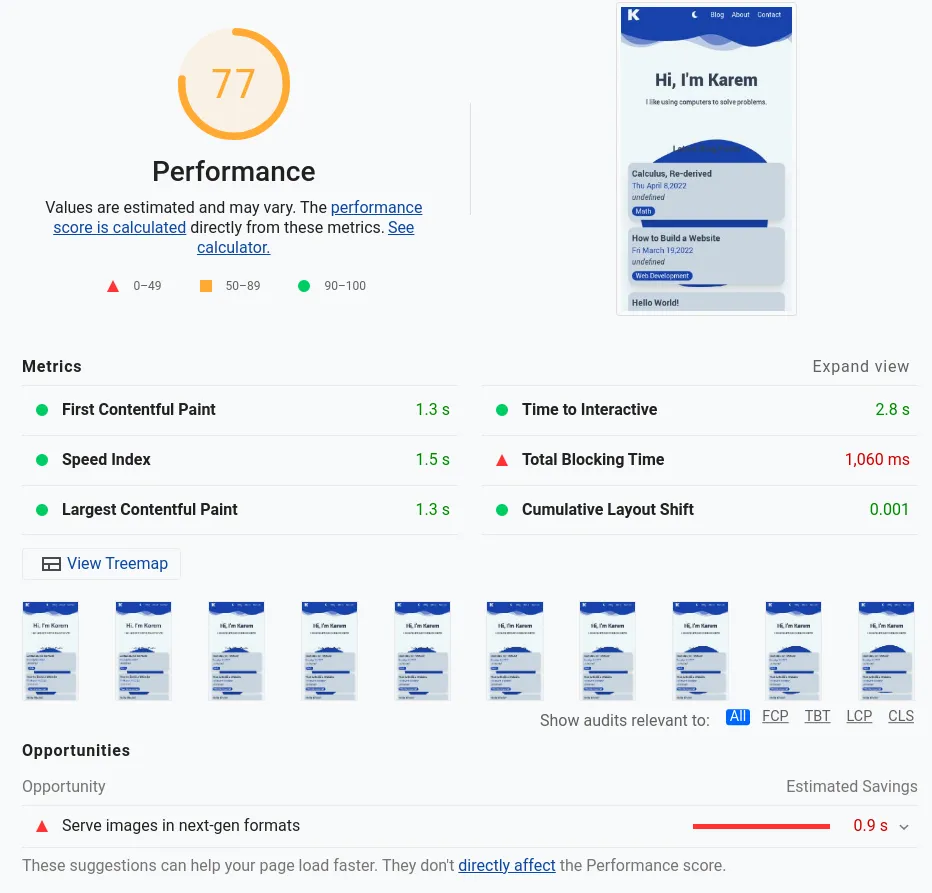932x893 pixels.
Task: Open the directly affect link
Action: [507, 865]
